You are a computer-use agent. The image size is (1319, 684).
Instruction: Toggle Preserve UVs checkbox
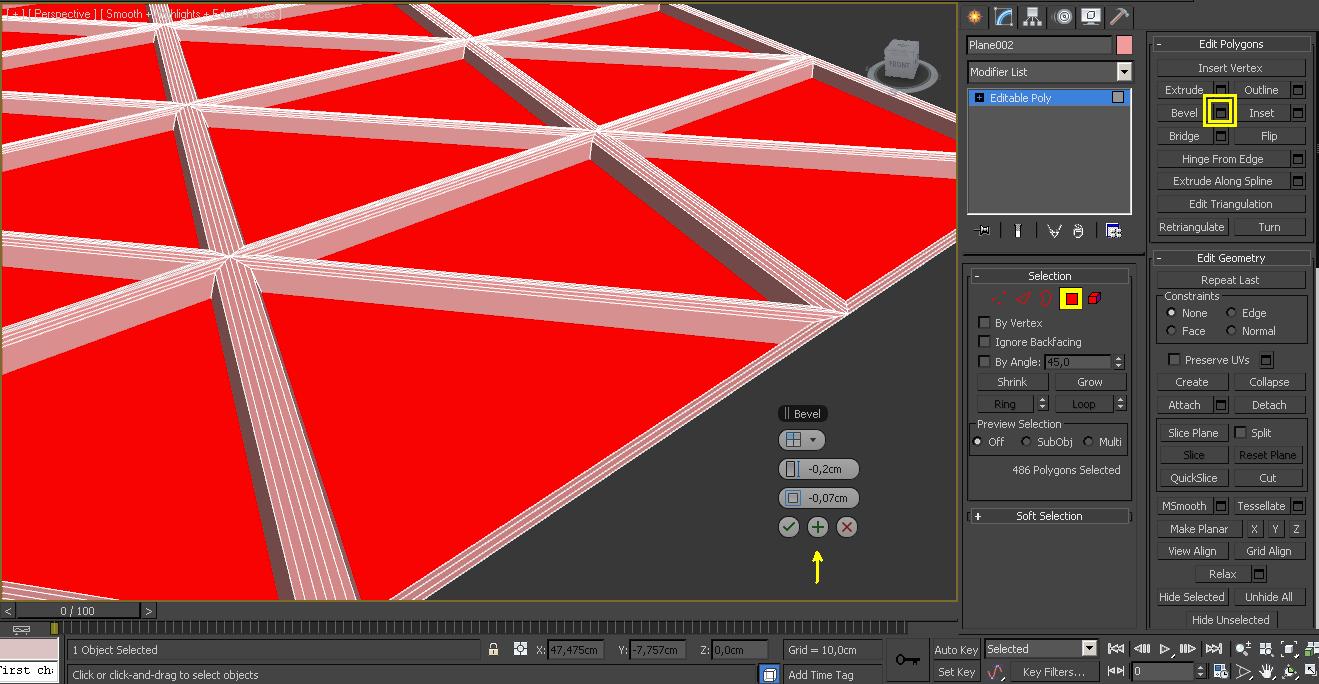click(1174, 360)
